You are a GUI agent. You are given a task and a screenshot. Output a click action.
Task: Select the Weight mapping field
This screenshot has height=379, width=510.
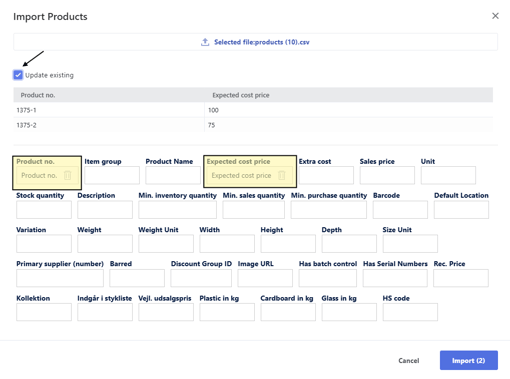click(x=105, y=244)
